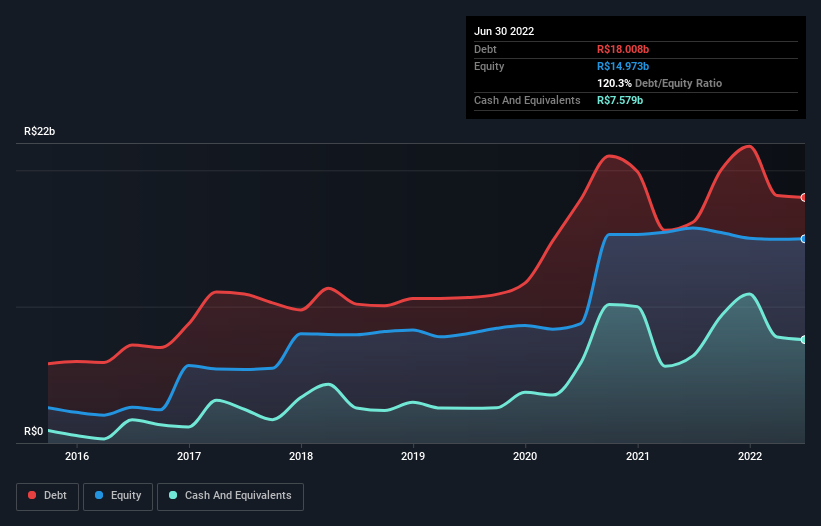
Task: Click the 2017 x-axis label
Action: (189, 456)
